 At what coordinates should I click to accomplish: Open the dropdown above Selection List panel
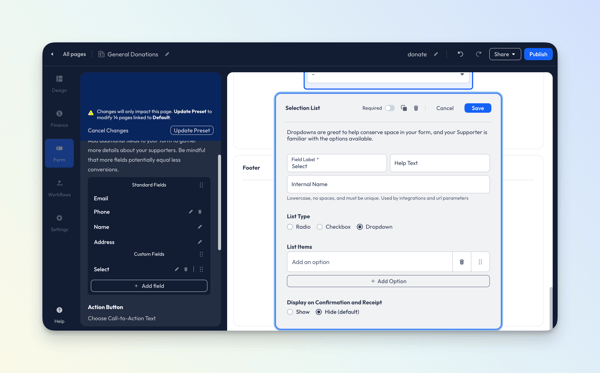tap(388, 77)
